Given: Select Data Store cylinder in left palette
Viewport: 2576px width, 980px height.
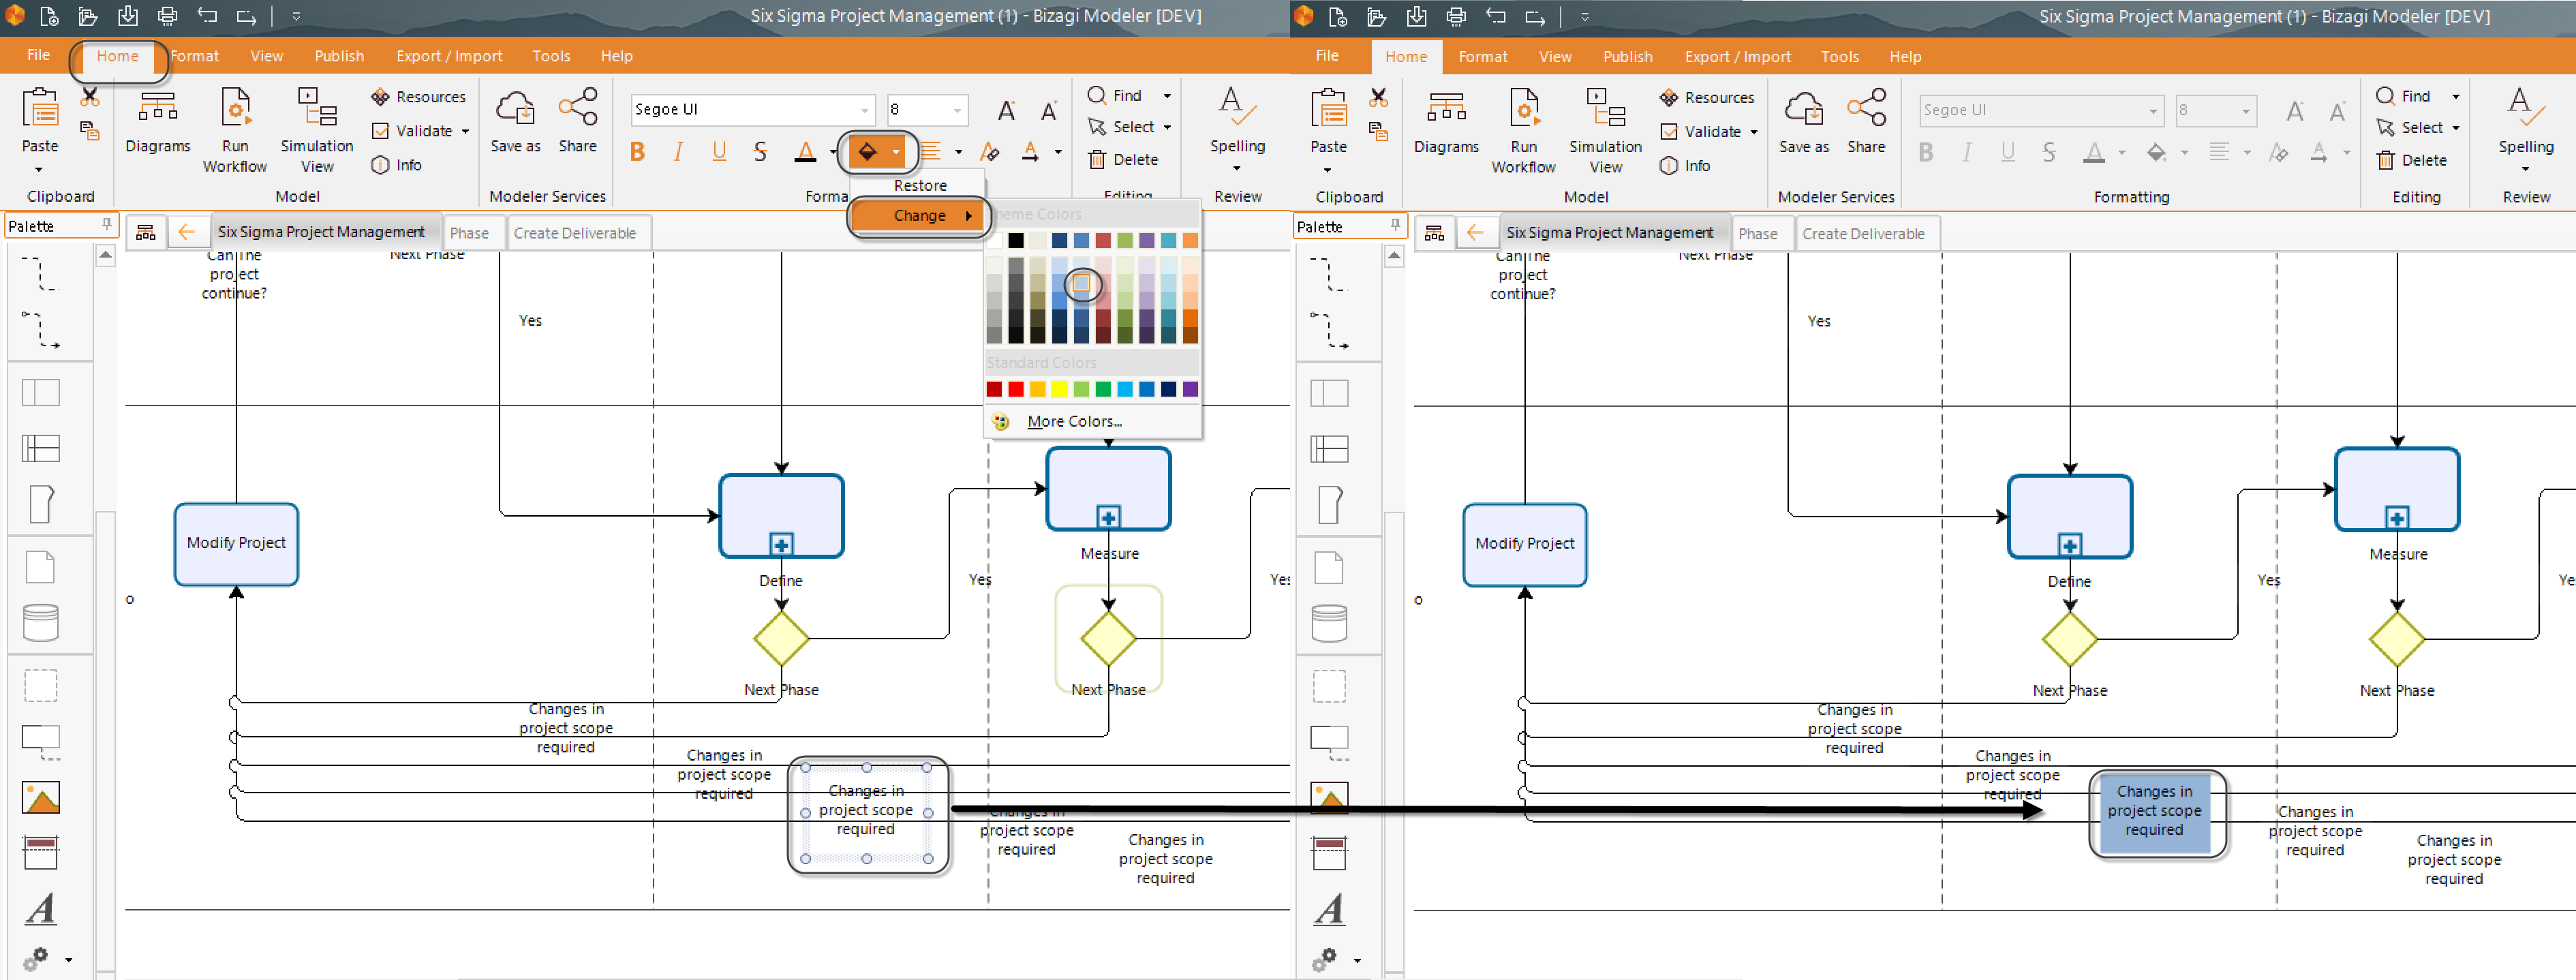Looking at the screenshot, I should (x=41, y=622).
